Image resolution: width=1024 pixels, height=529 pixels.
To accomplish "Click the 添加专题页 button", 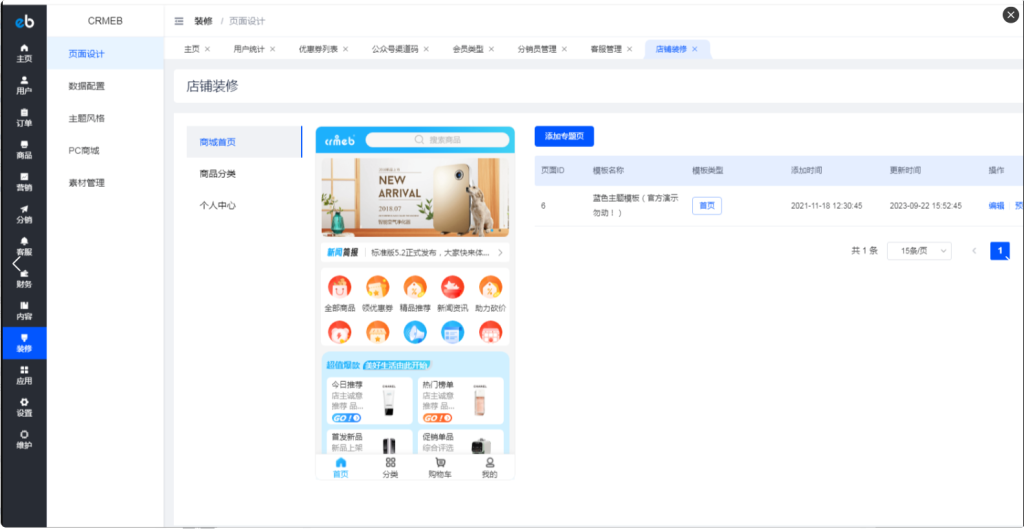I will (x=564, y=136).
